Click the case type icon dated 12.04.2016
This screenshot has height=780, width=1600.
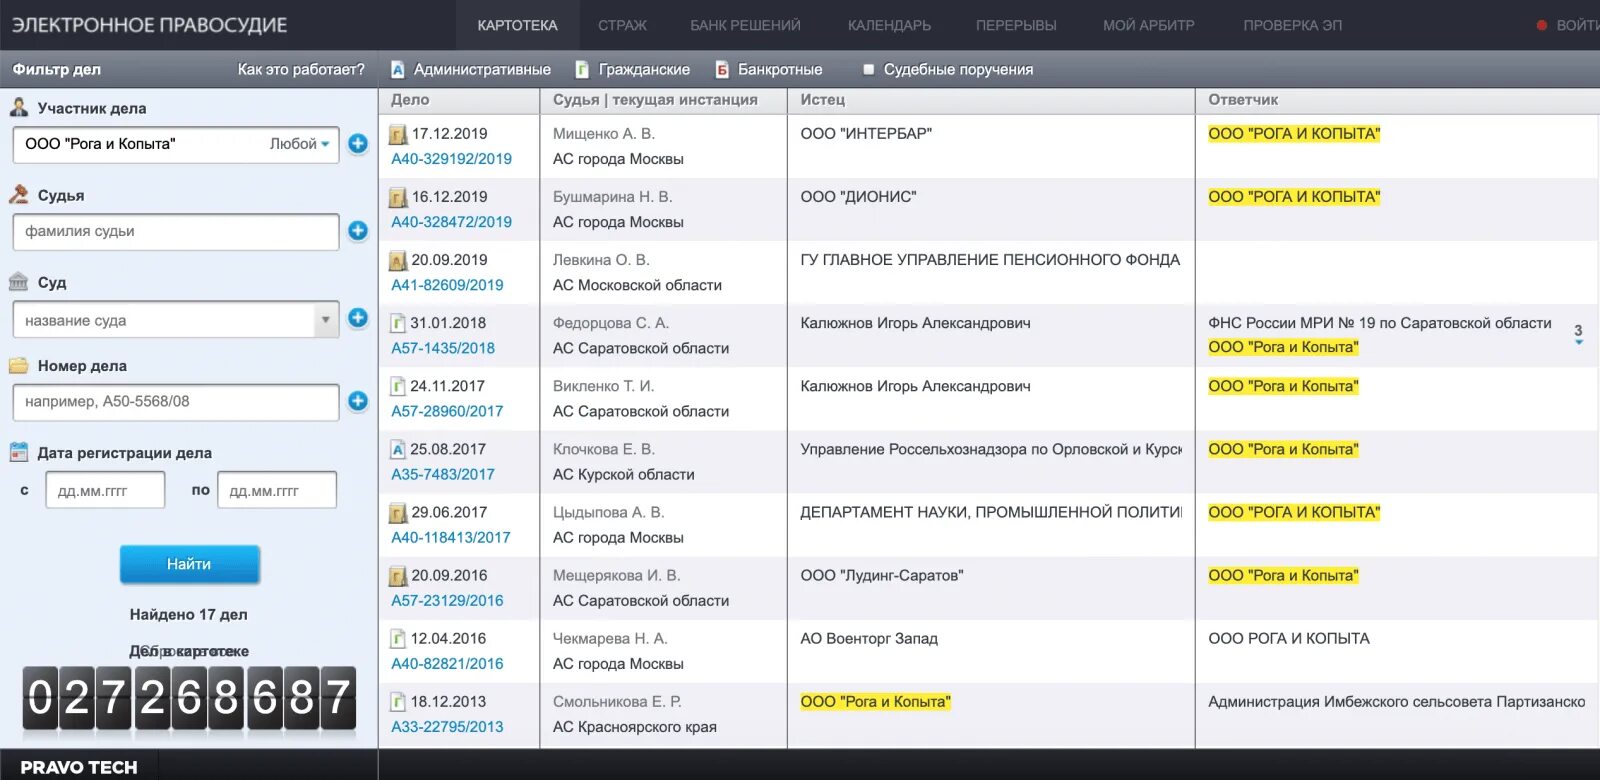398,638
